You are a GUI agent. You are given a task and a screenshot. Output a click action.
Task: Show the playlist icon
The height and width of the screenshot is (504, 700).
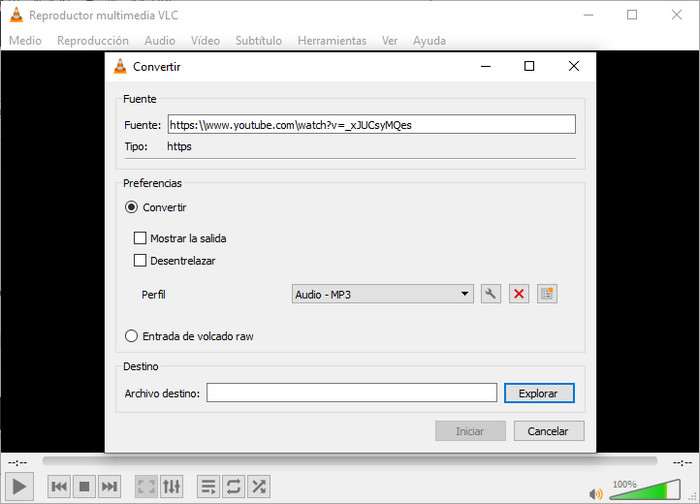[x=208, y=486]
